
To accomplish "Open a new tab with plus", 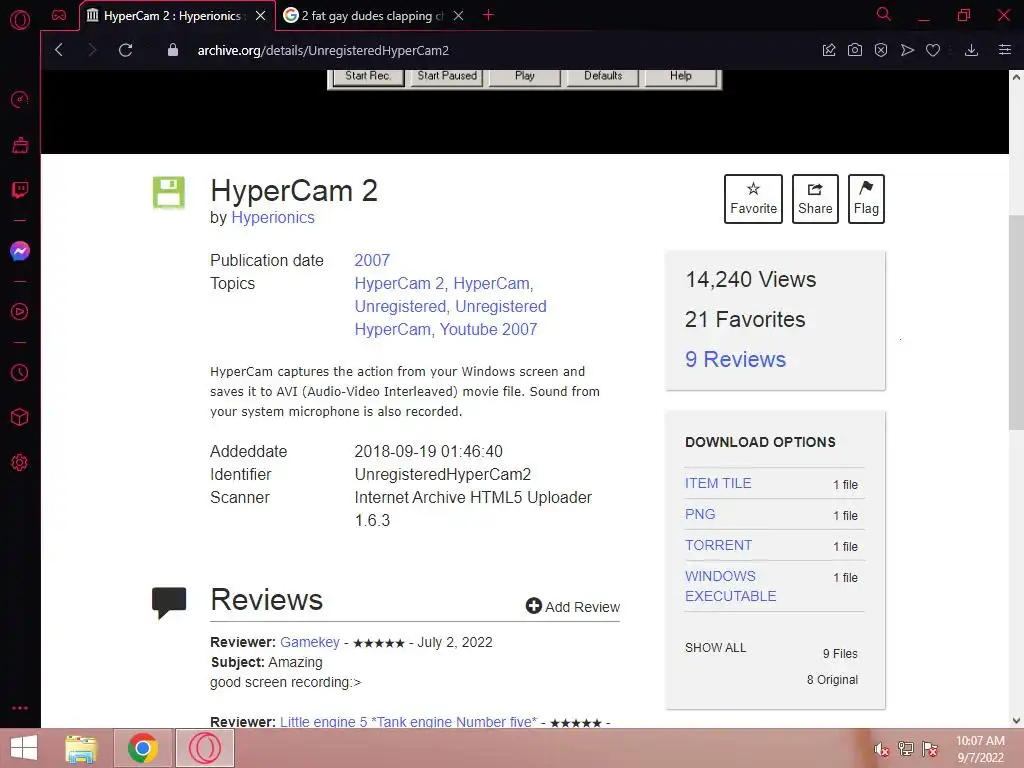I will 488,15.
